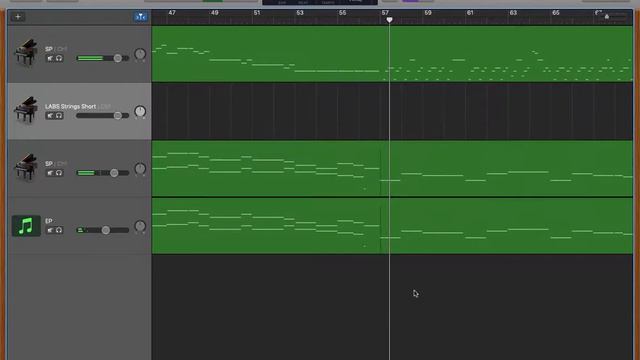
Task: Click the playhead marker on the ruler
Action: 389,20
